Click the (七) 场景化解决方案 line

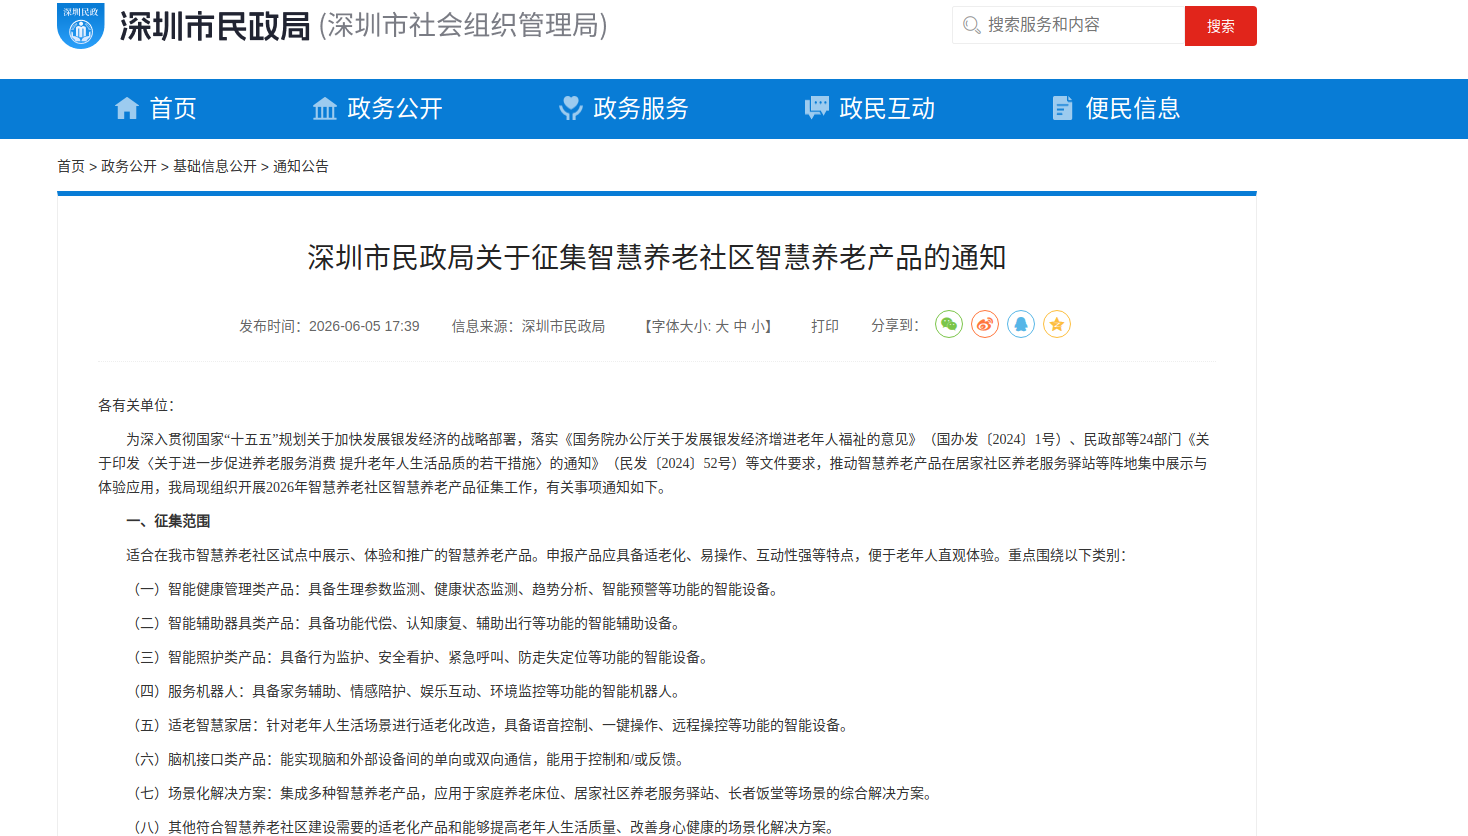tap(533, 793)
